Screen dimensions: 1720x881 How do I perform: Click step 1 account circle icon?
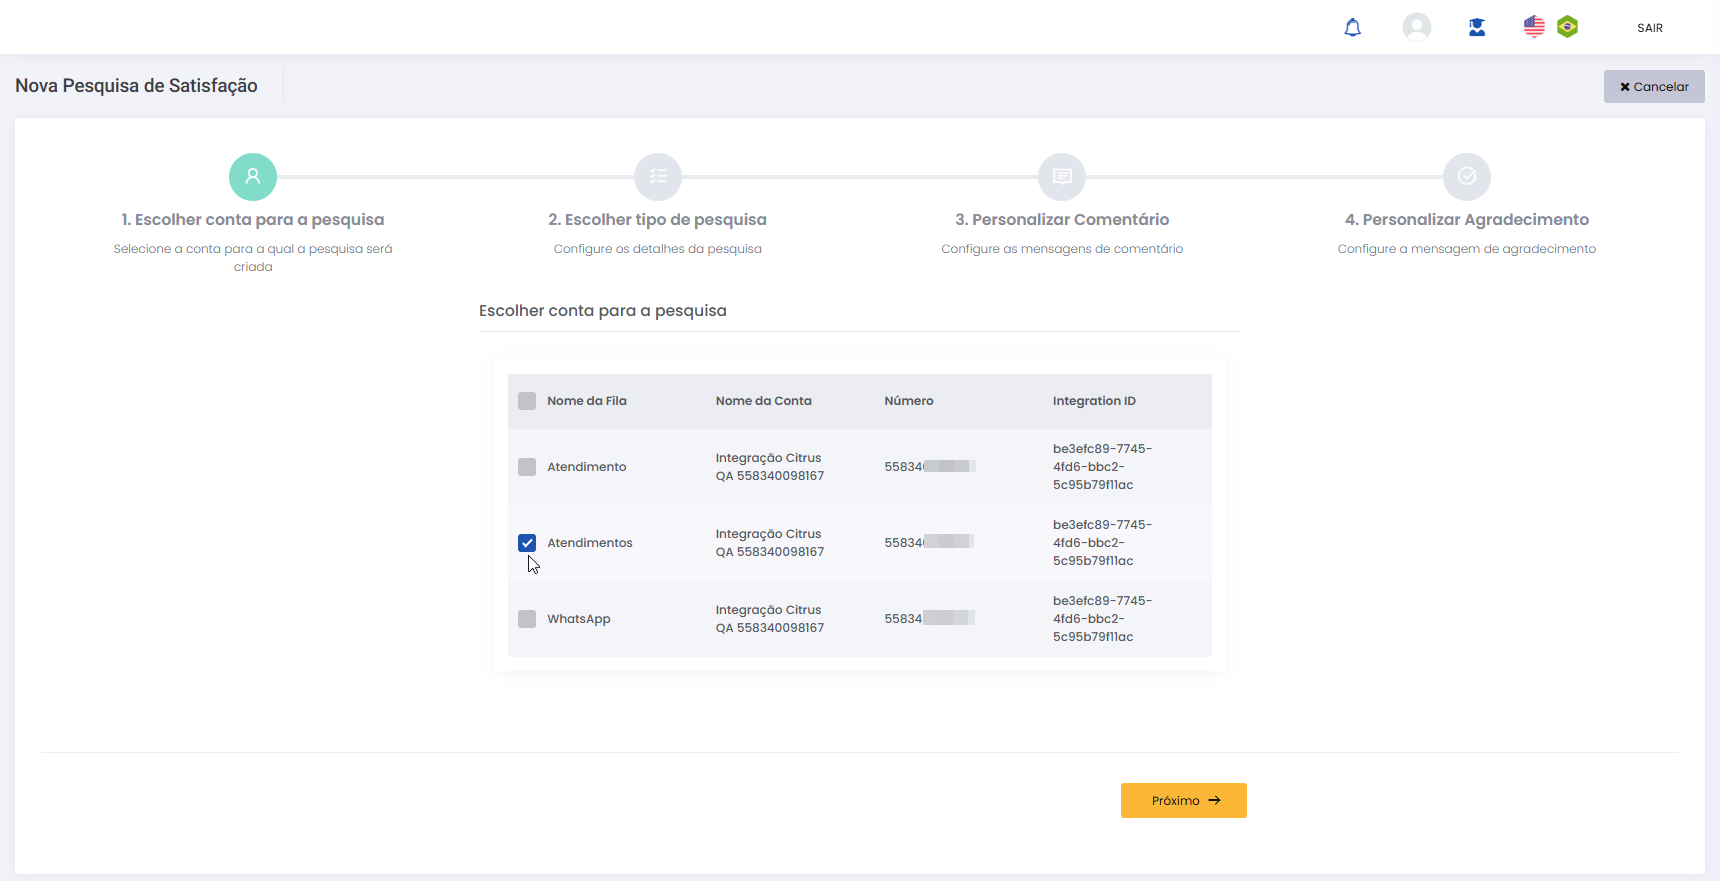[x=253, y=177]
